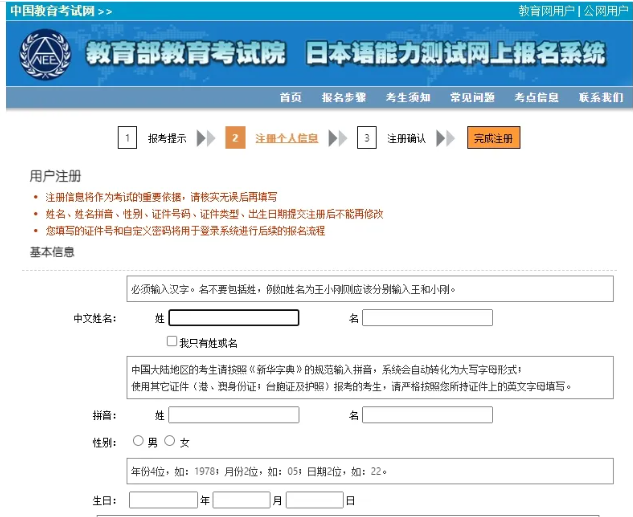The image size is (633, 517).
Task: Click the NEEA logo icon
Action: (x=43, y=54)
